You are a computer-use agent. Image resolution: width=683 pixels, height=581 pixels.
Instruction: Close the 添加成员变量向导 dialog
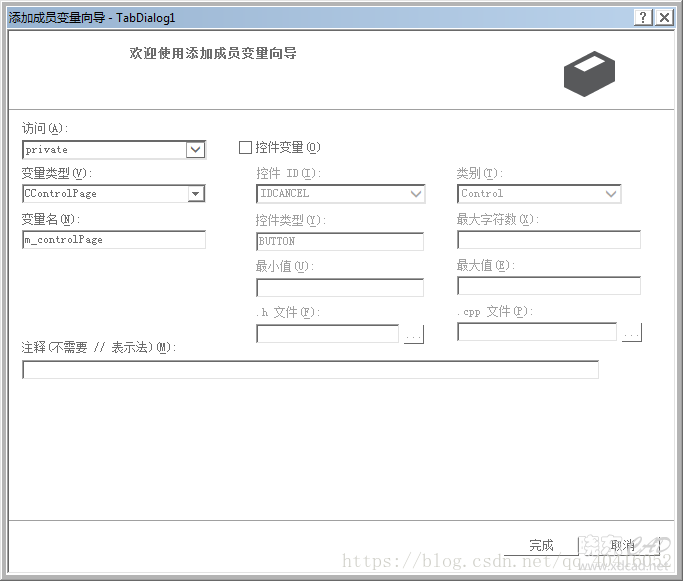[664, 18]
